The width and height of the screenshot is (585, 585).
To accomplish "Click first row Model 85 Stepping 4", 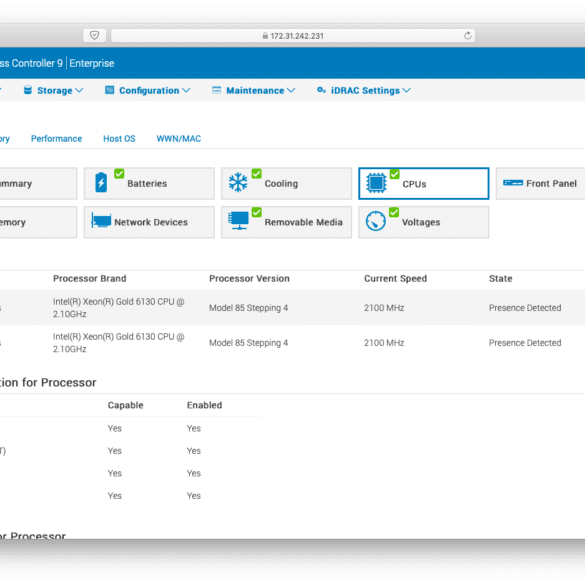I will (248, 308).
